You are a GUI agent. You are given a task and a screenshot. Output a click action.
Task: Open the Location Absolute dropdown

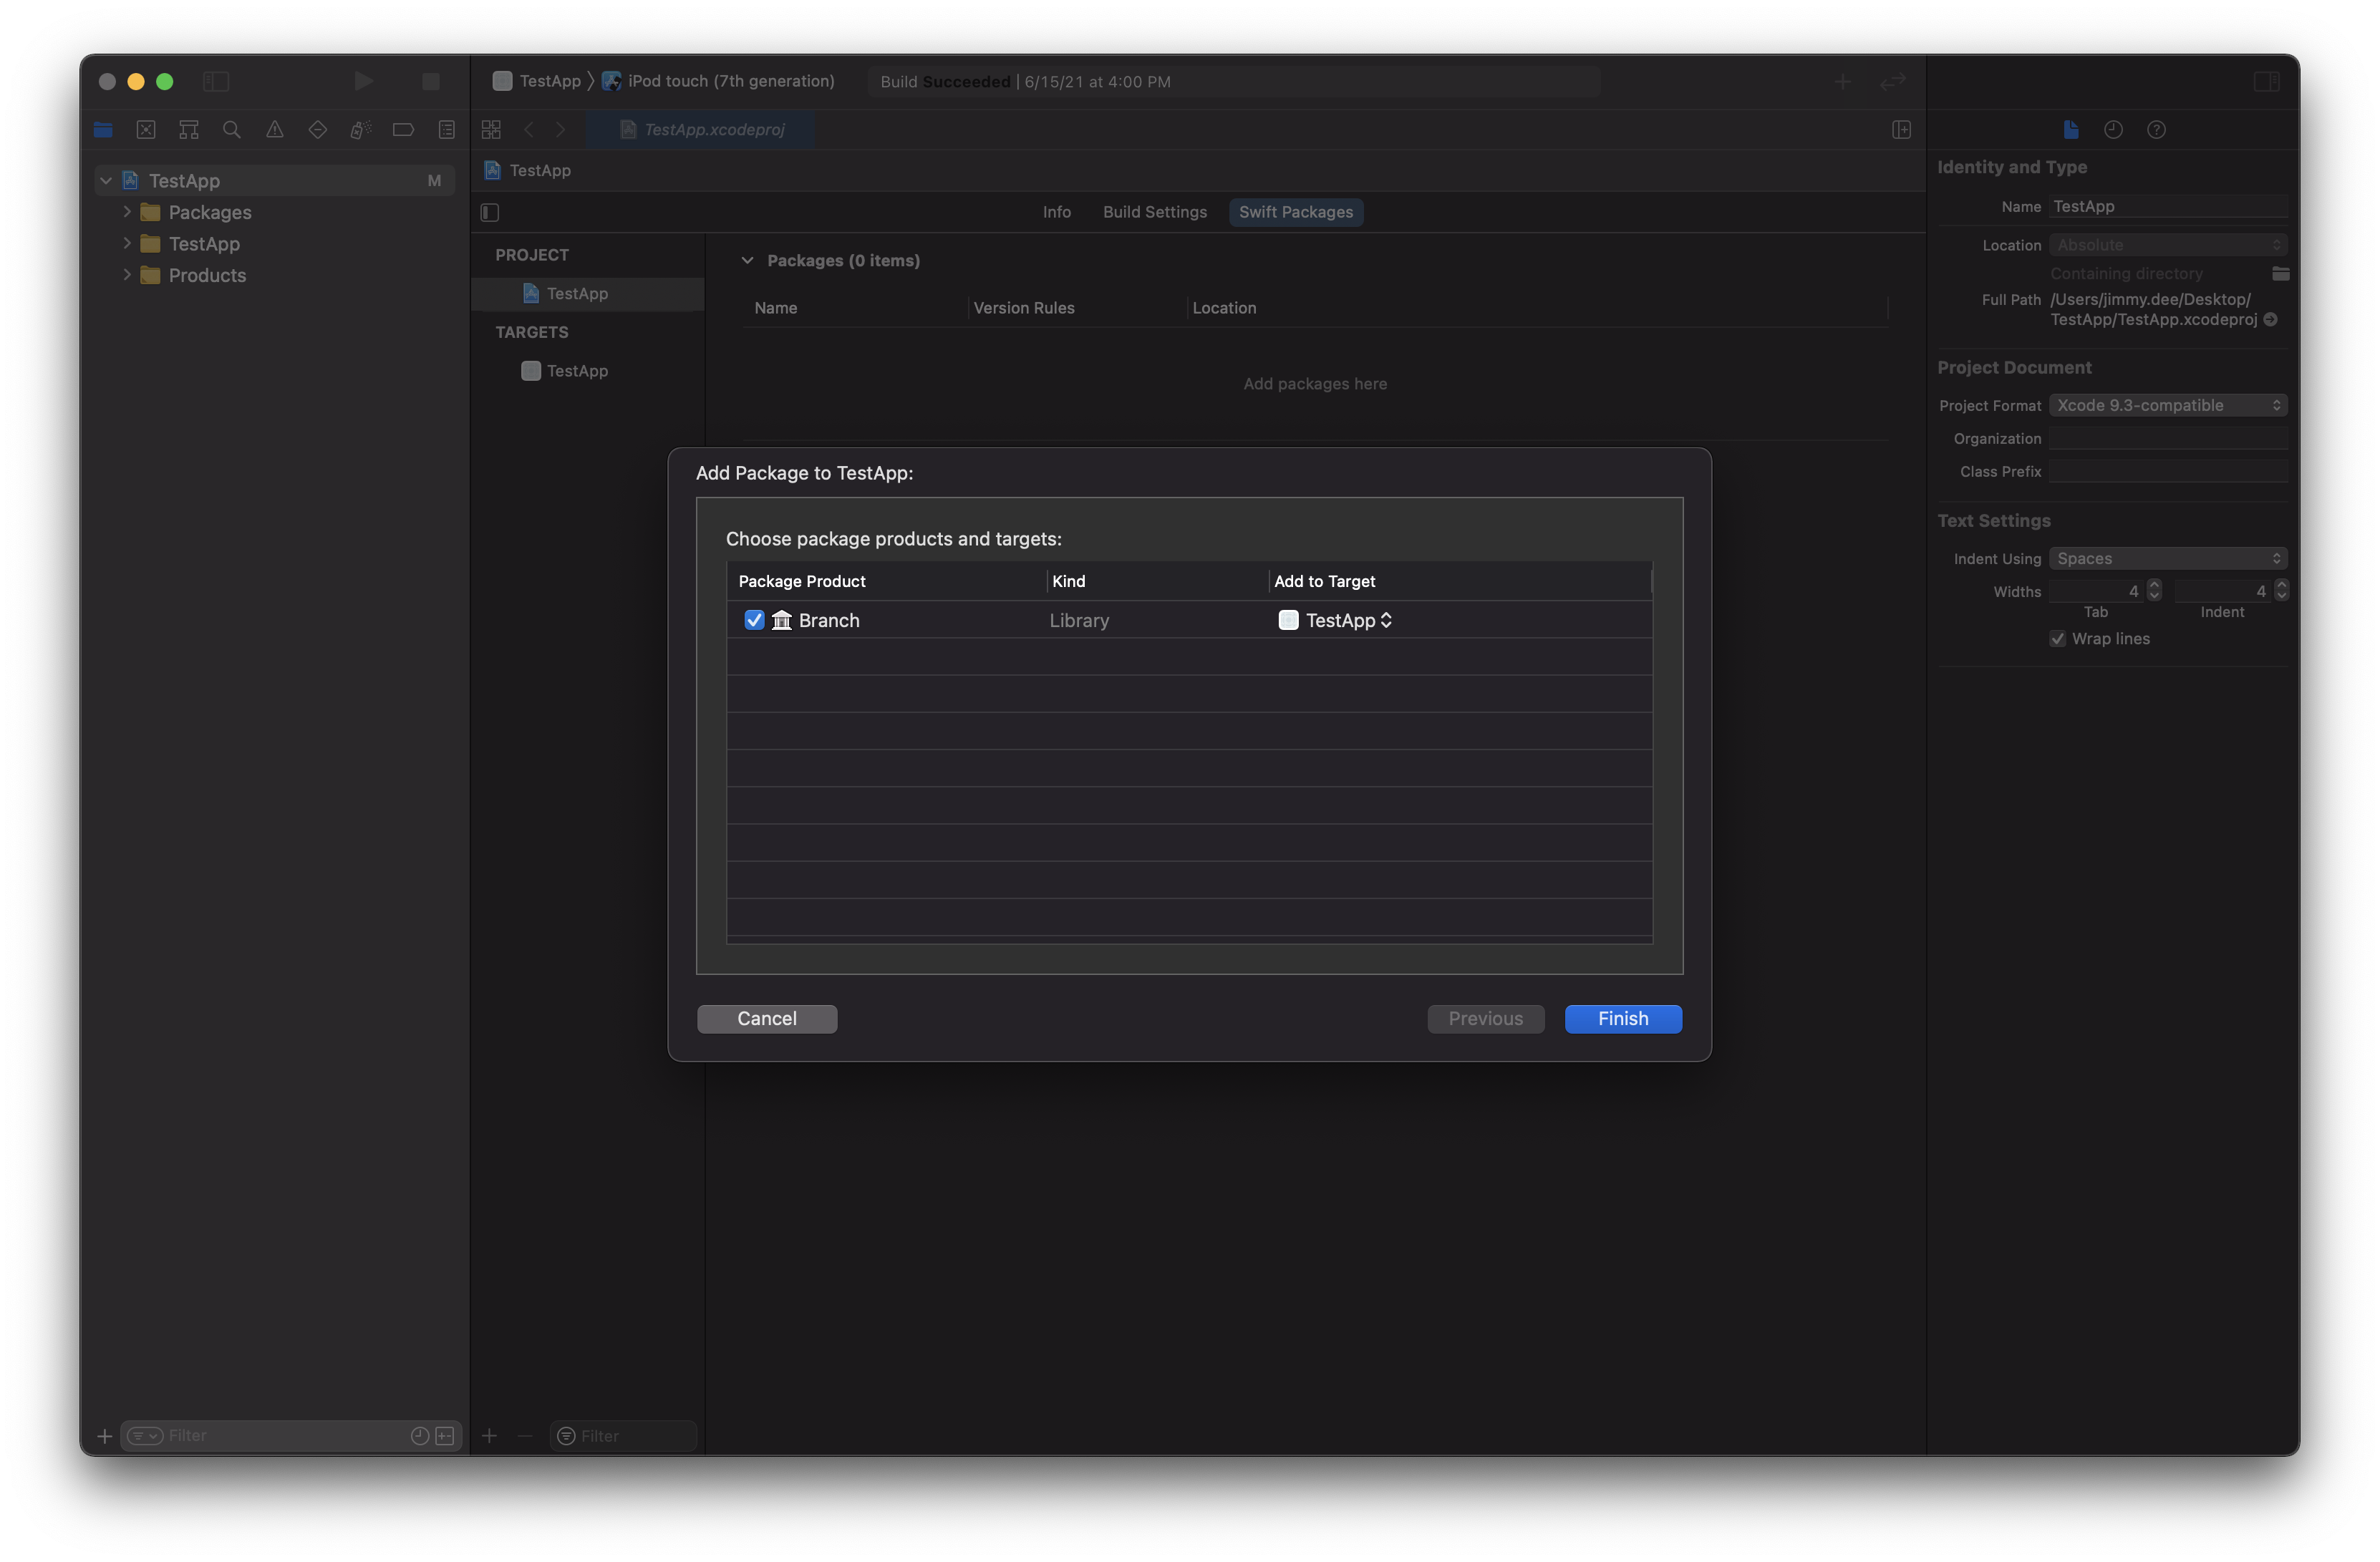[2168, 245]
